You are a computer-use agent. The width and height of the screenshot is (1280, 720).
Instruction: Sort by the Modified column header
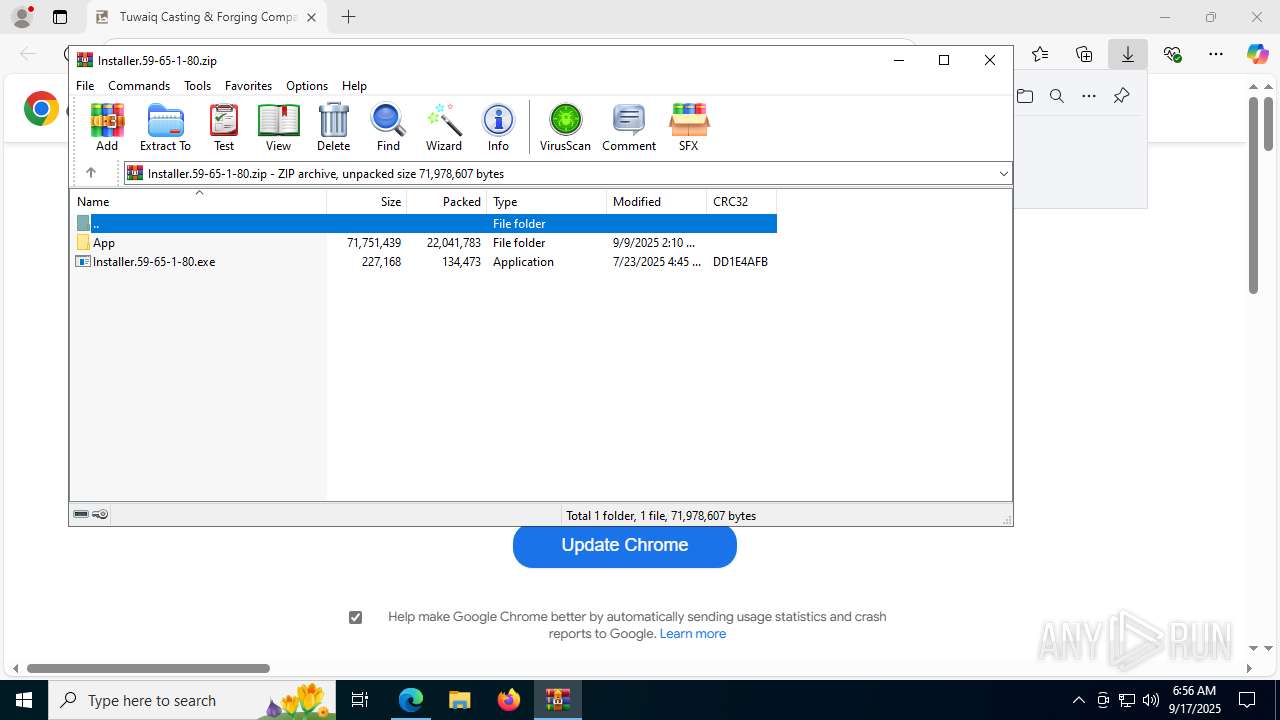click(656, 201)
